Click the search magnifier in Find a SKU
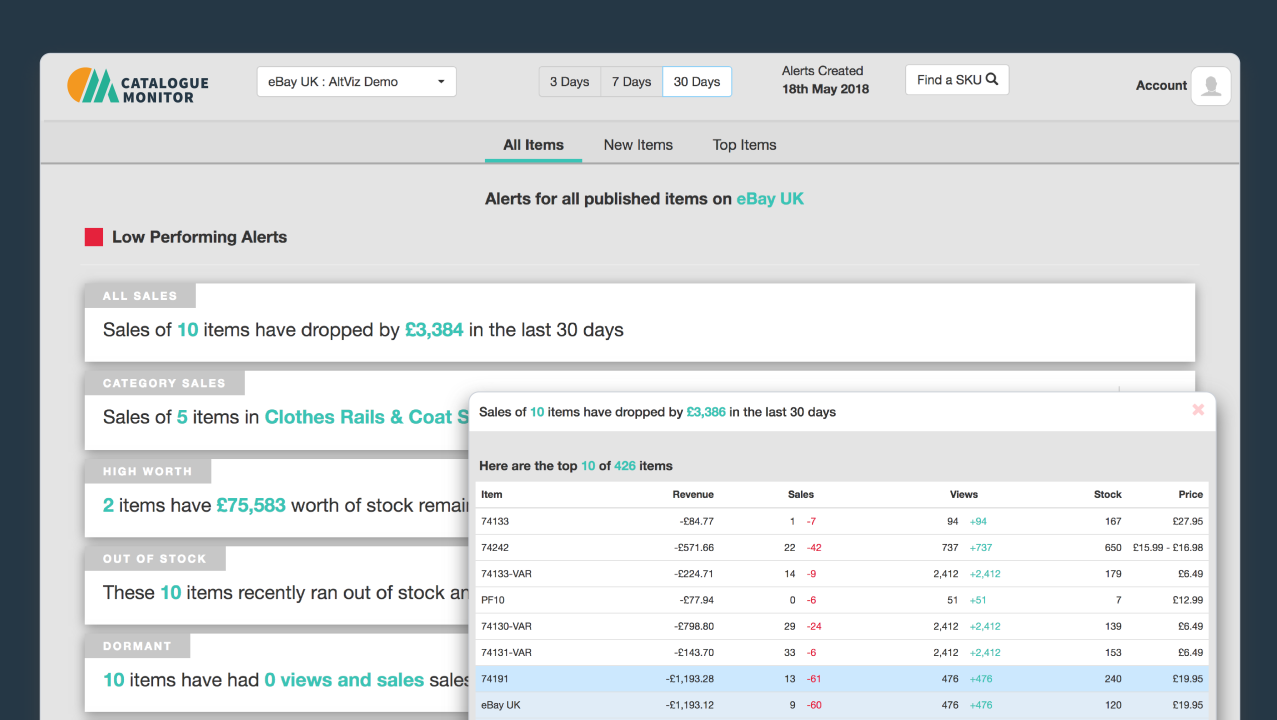This screenshot has height=720, width=1277. [992, 80]
